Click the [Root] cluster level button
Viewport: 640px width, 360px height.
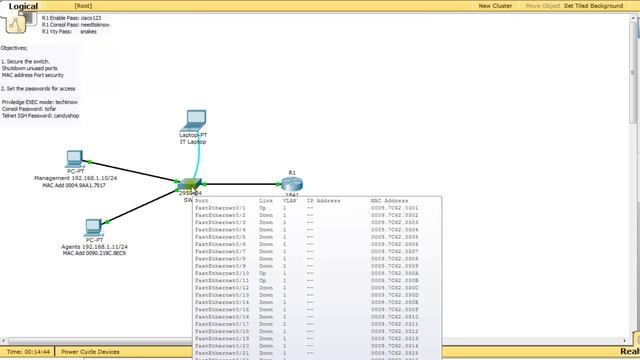(x=83, y=6)
